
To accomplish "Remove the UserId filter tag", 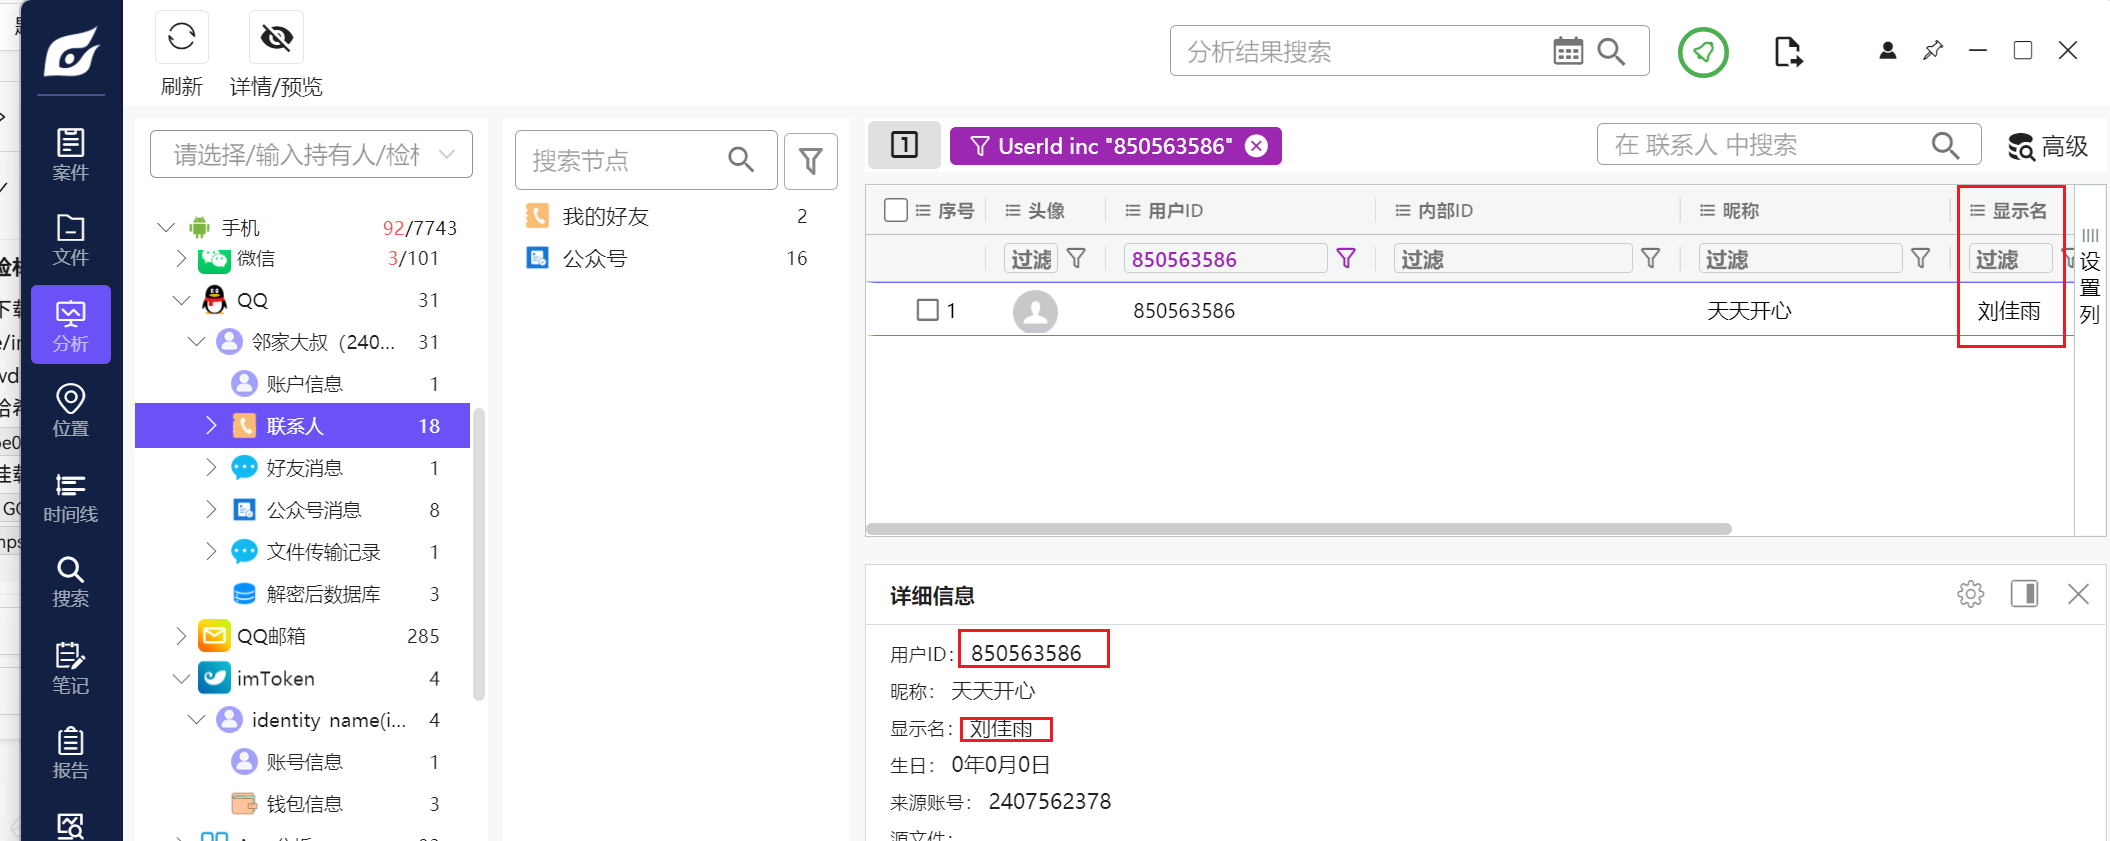I will click(x=1257, y=146).
